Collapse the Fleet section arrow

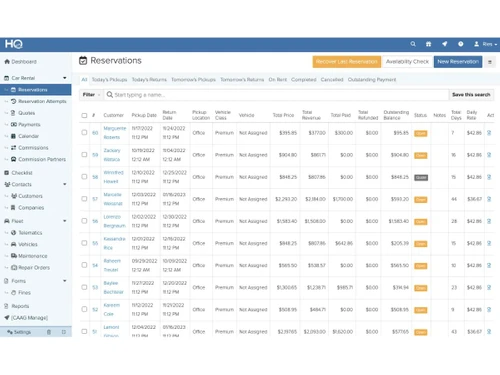[x=65, y=221]
